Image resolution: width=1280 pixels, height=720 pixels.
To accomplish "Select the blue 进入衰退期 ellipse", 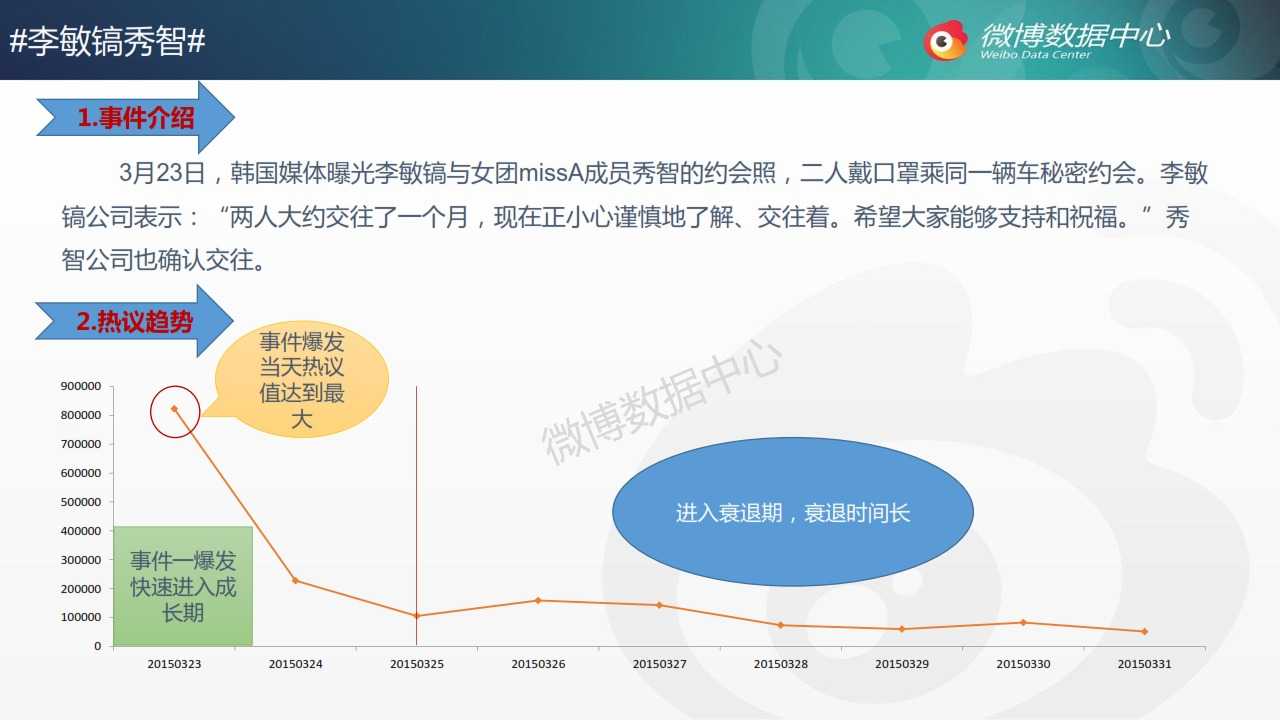I will tap(792, 512).
